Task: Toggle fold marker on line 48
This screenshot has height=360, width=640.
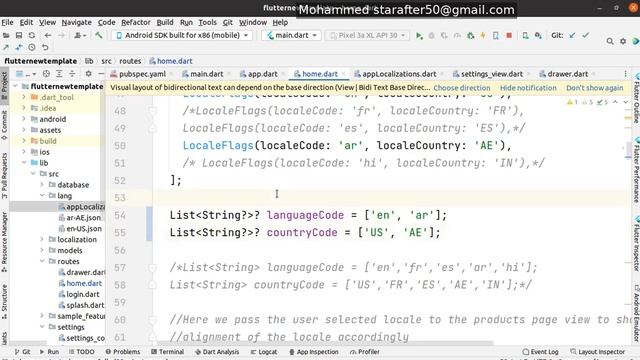Action: [x=152, y=111]
